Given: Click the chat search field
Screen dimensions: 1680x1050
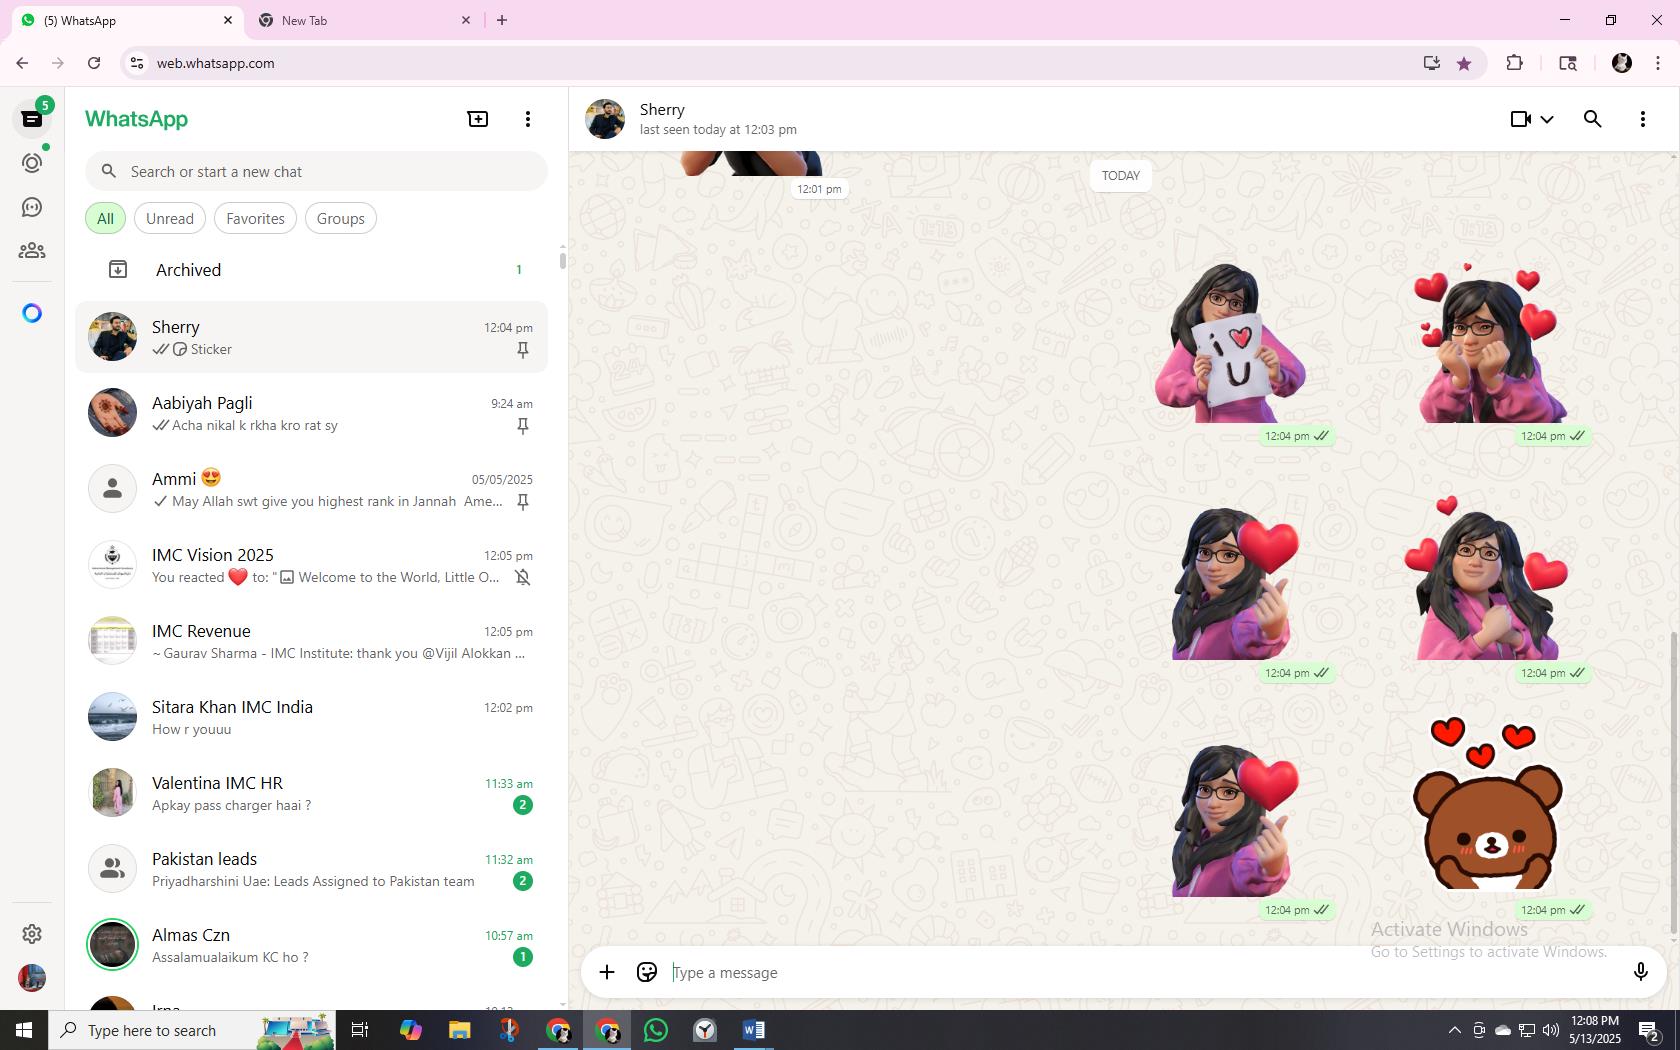Looking at the screenshot, I should click(316, 172).
